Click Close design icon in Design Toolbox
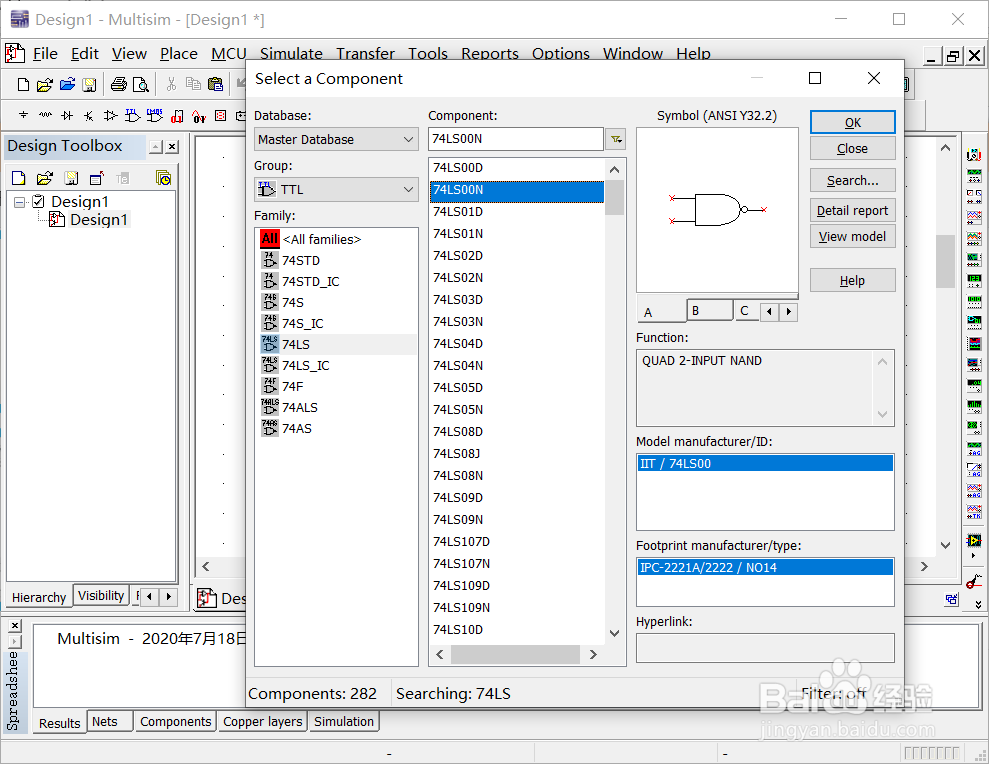The width and height of the screenshot is (989, 764). (97, 179)
